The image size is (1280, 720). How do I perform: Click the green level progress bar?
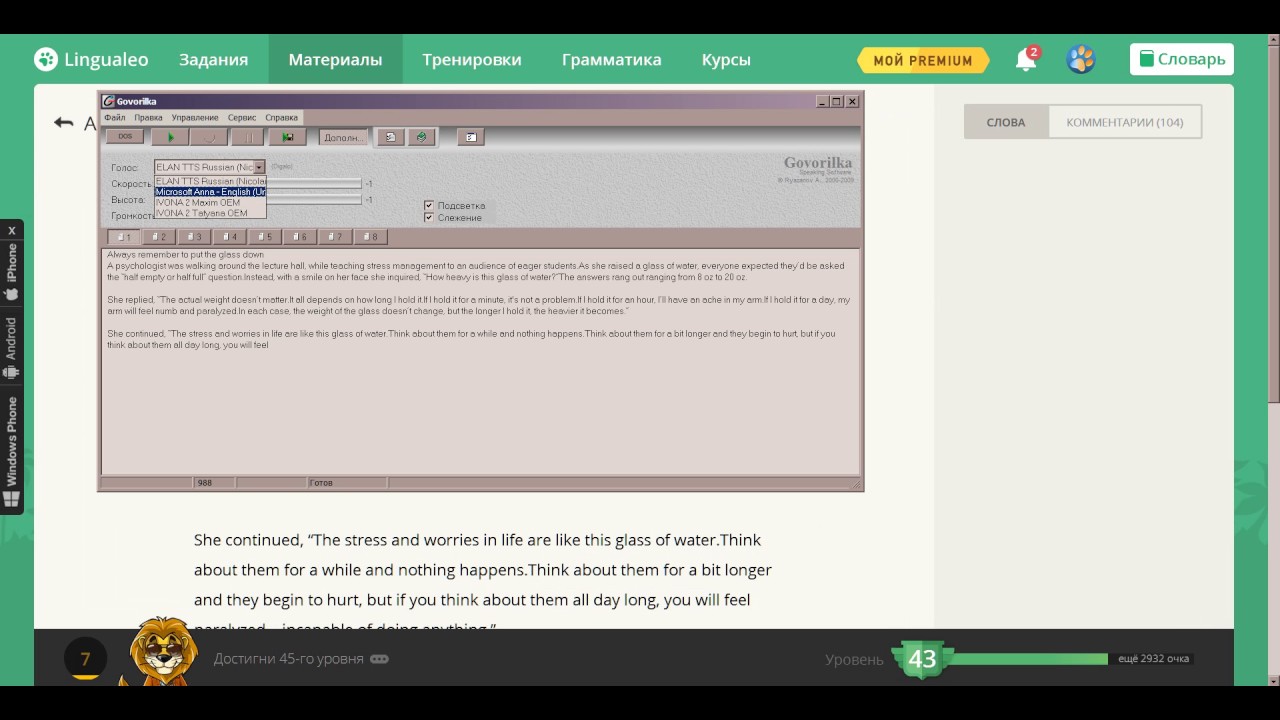(1029, 659)
